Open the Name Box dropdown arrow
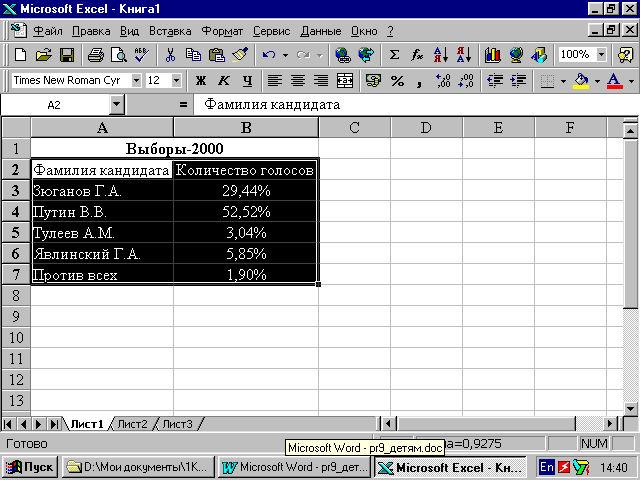 [116, 105]
